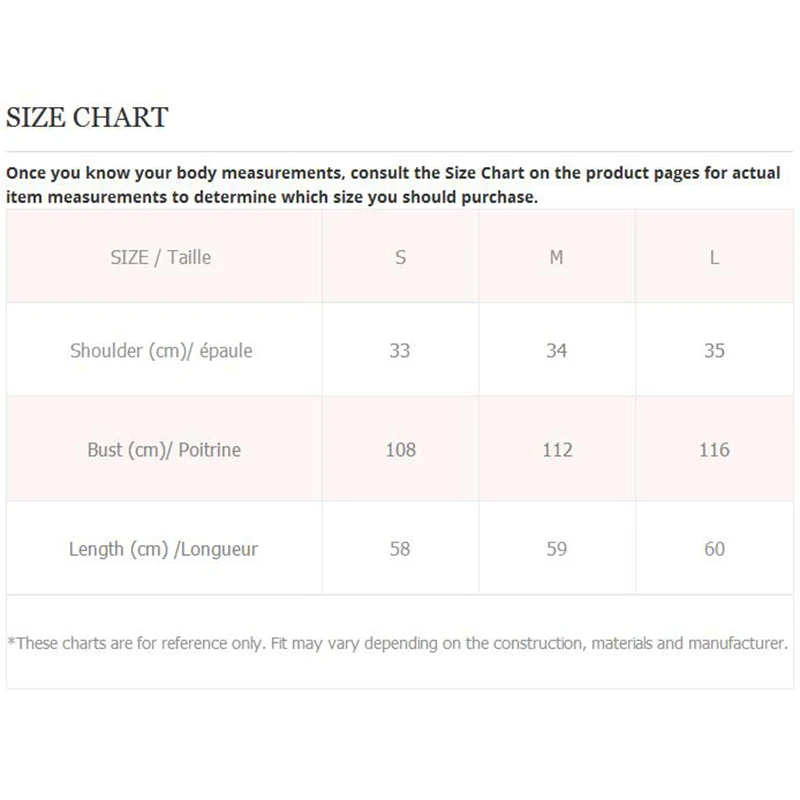Viewport: 800px width, 800px height.
Task: Click bust value 108 for size S
Action: [400, 450]
